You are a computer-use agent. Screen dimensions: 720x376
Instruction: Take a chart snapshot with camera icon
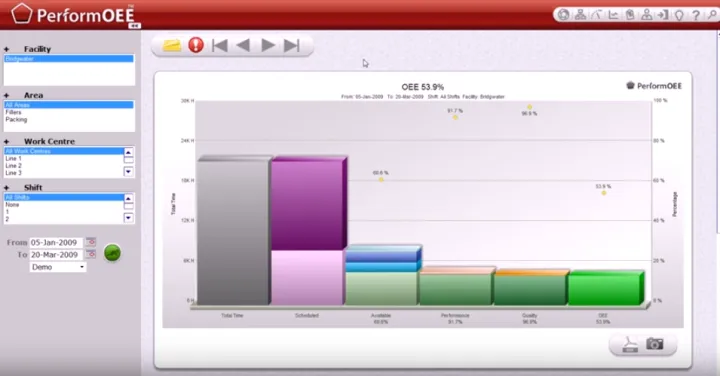pos(655,343)
